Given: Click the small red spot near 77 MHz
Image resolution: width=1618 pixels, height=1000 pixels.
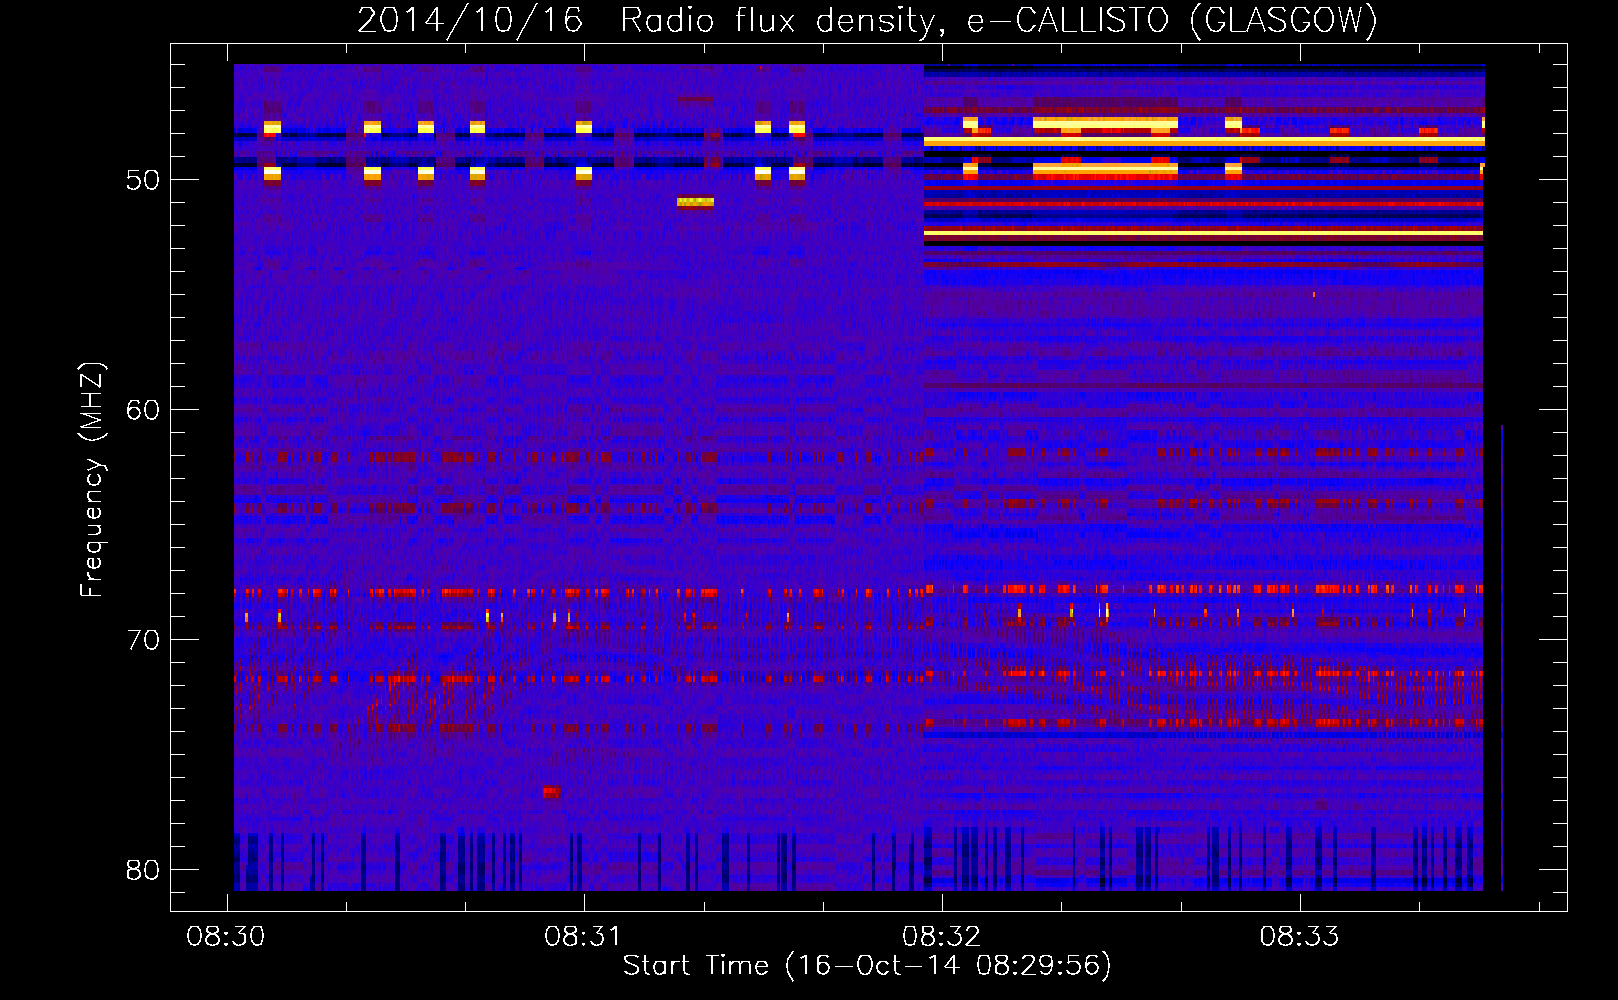Looking at the screenshot, I should coord(551,792).
